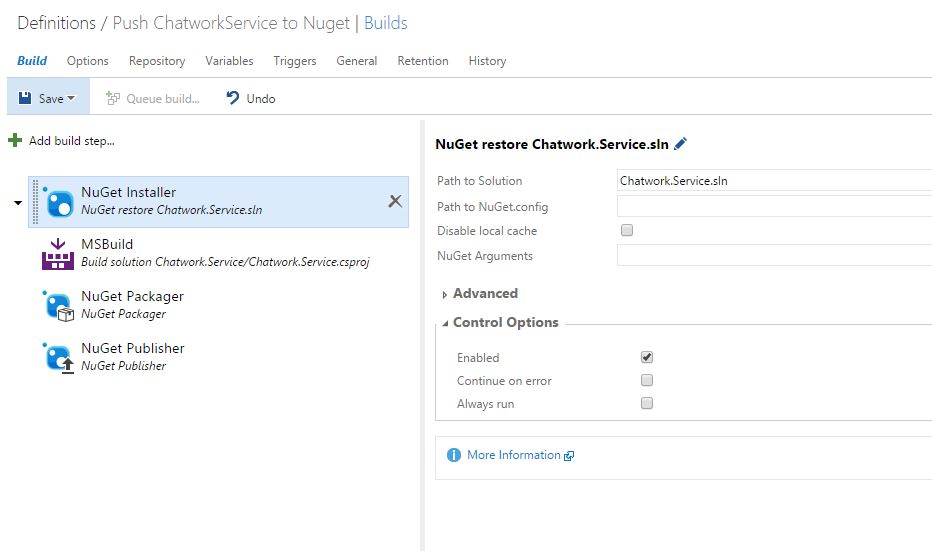932x551 pixels.
Task: Click the Save floppy disk icon
Action: click(x=25, y=98)
